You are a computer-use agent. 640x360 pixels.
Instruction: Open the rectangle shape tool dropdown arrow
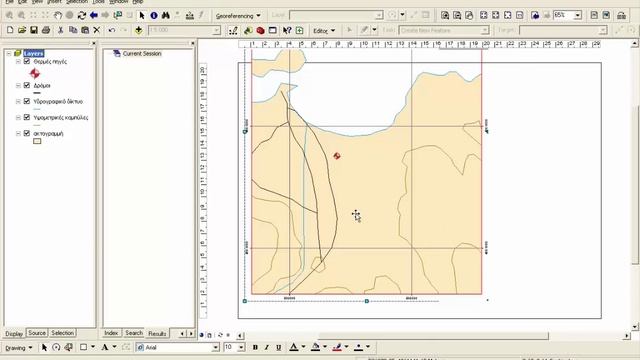pyautogui.click(x=93, y=347)
